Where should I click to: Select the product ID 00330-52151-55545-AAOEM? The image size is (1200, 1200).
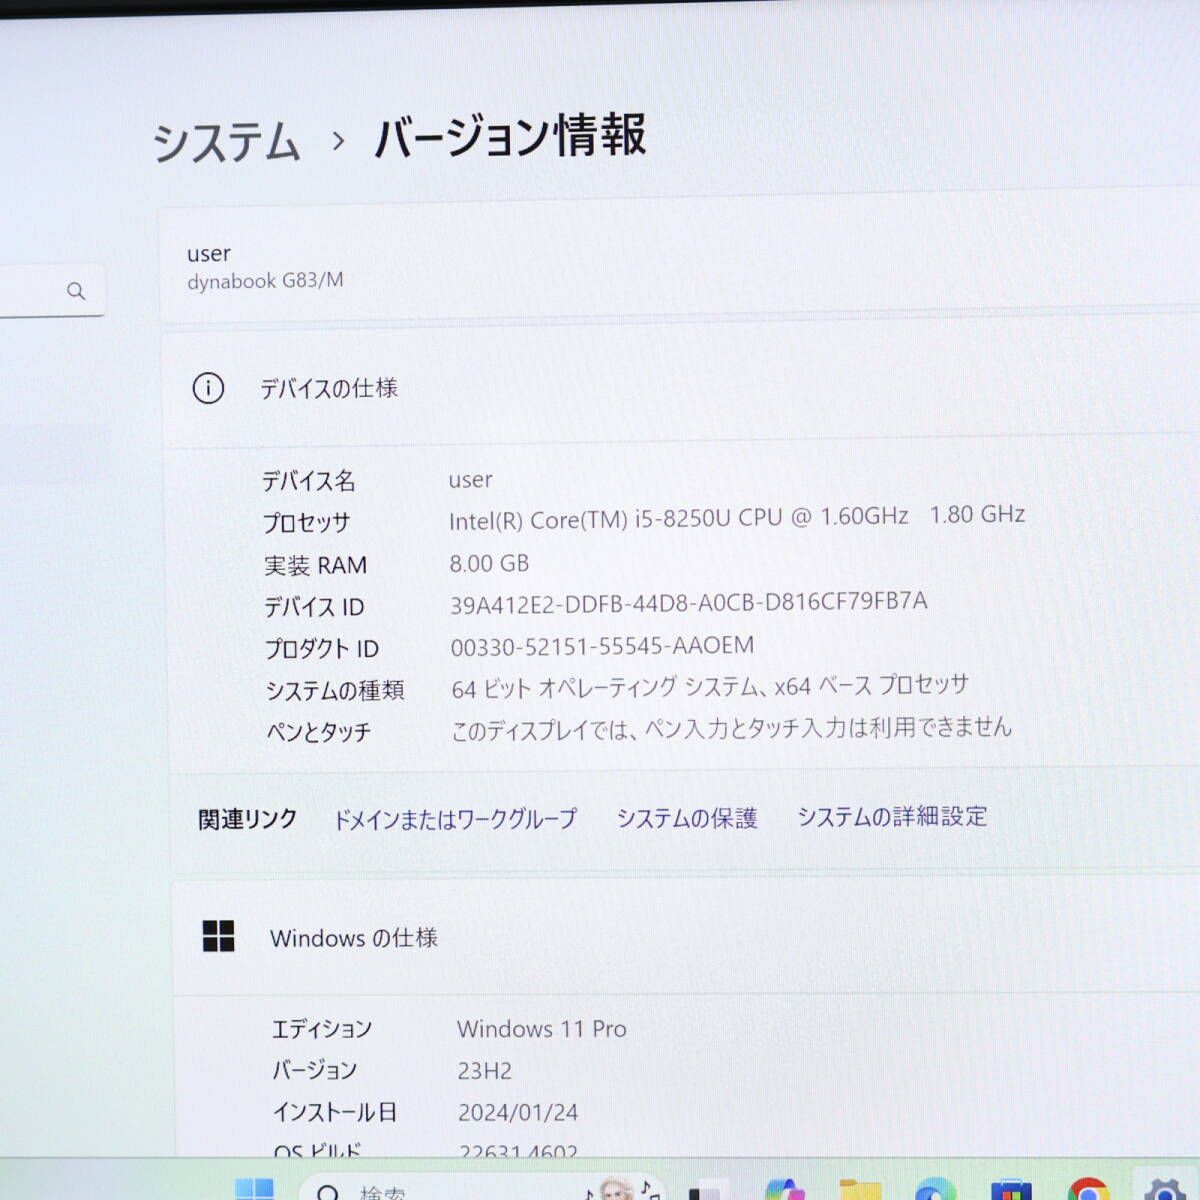602,646
